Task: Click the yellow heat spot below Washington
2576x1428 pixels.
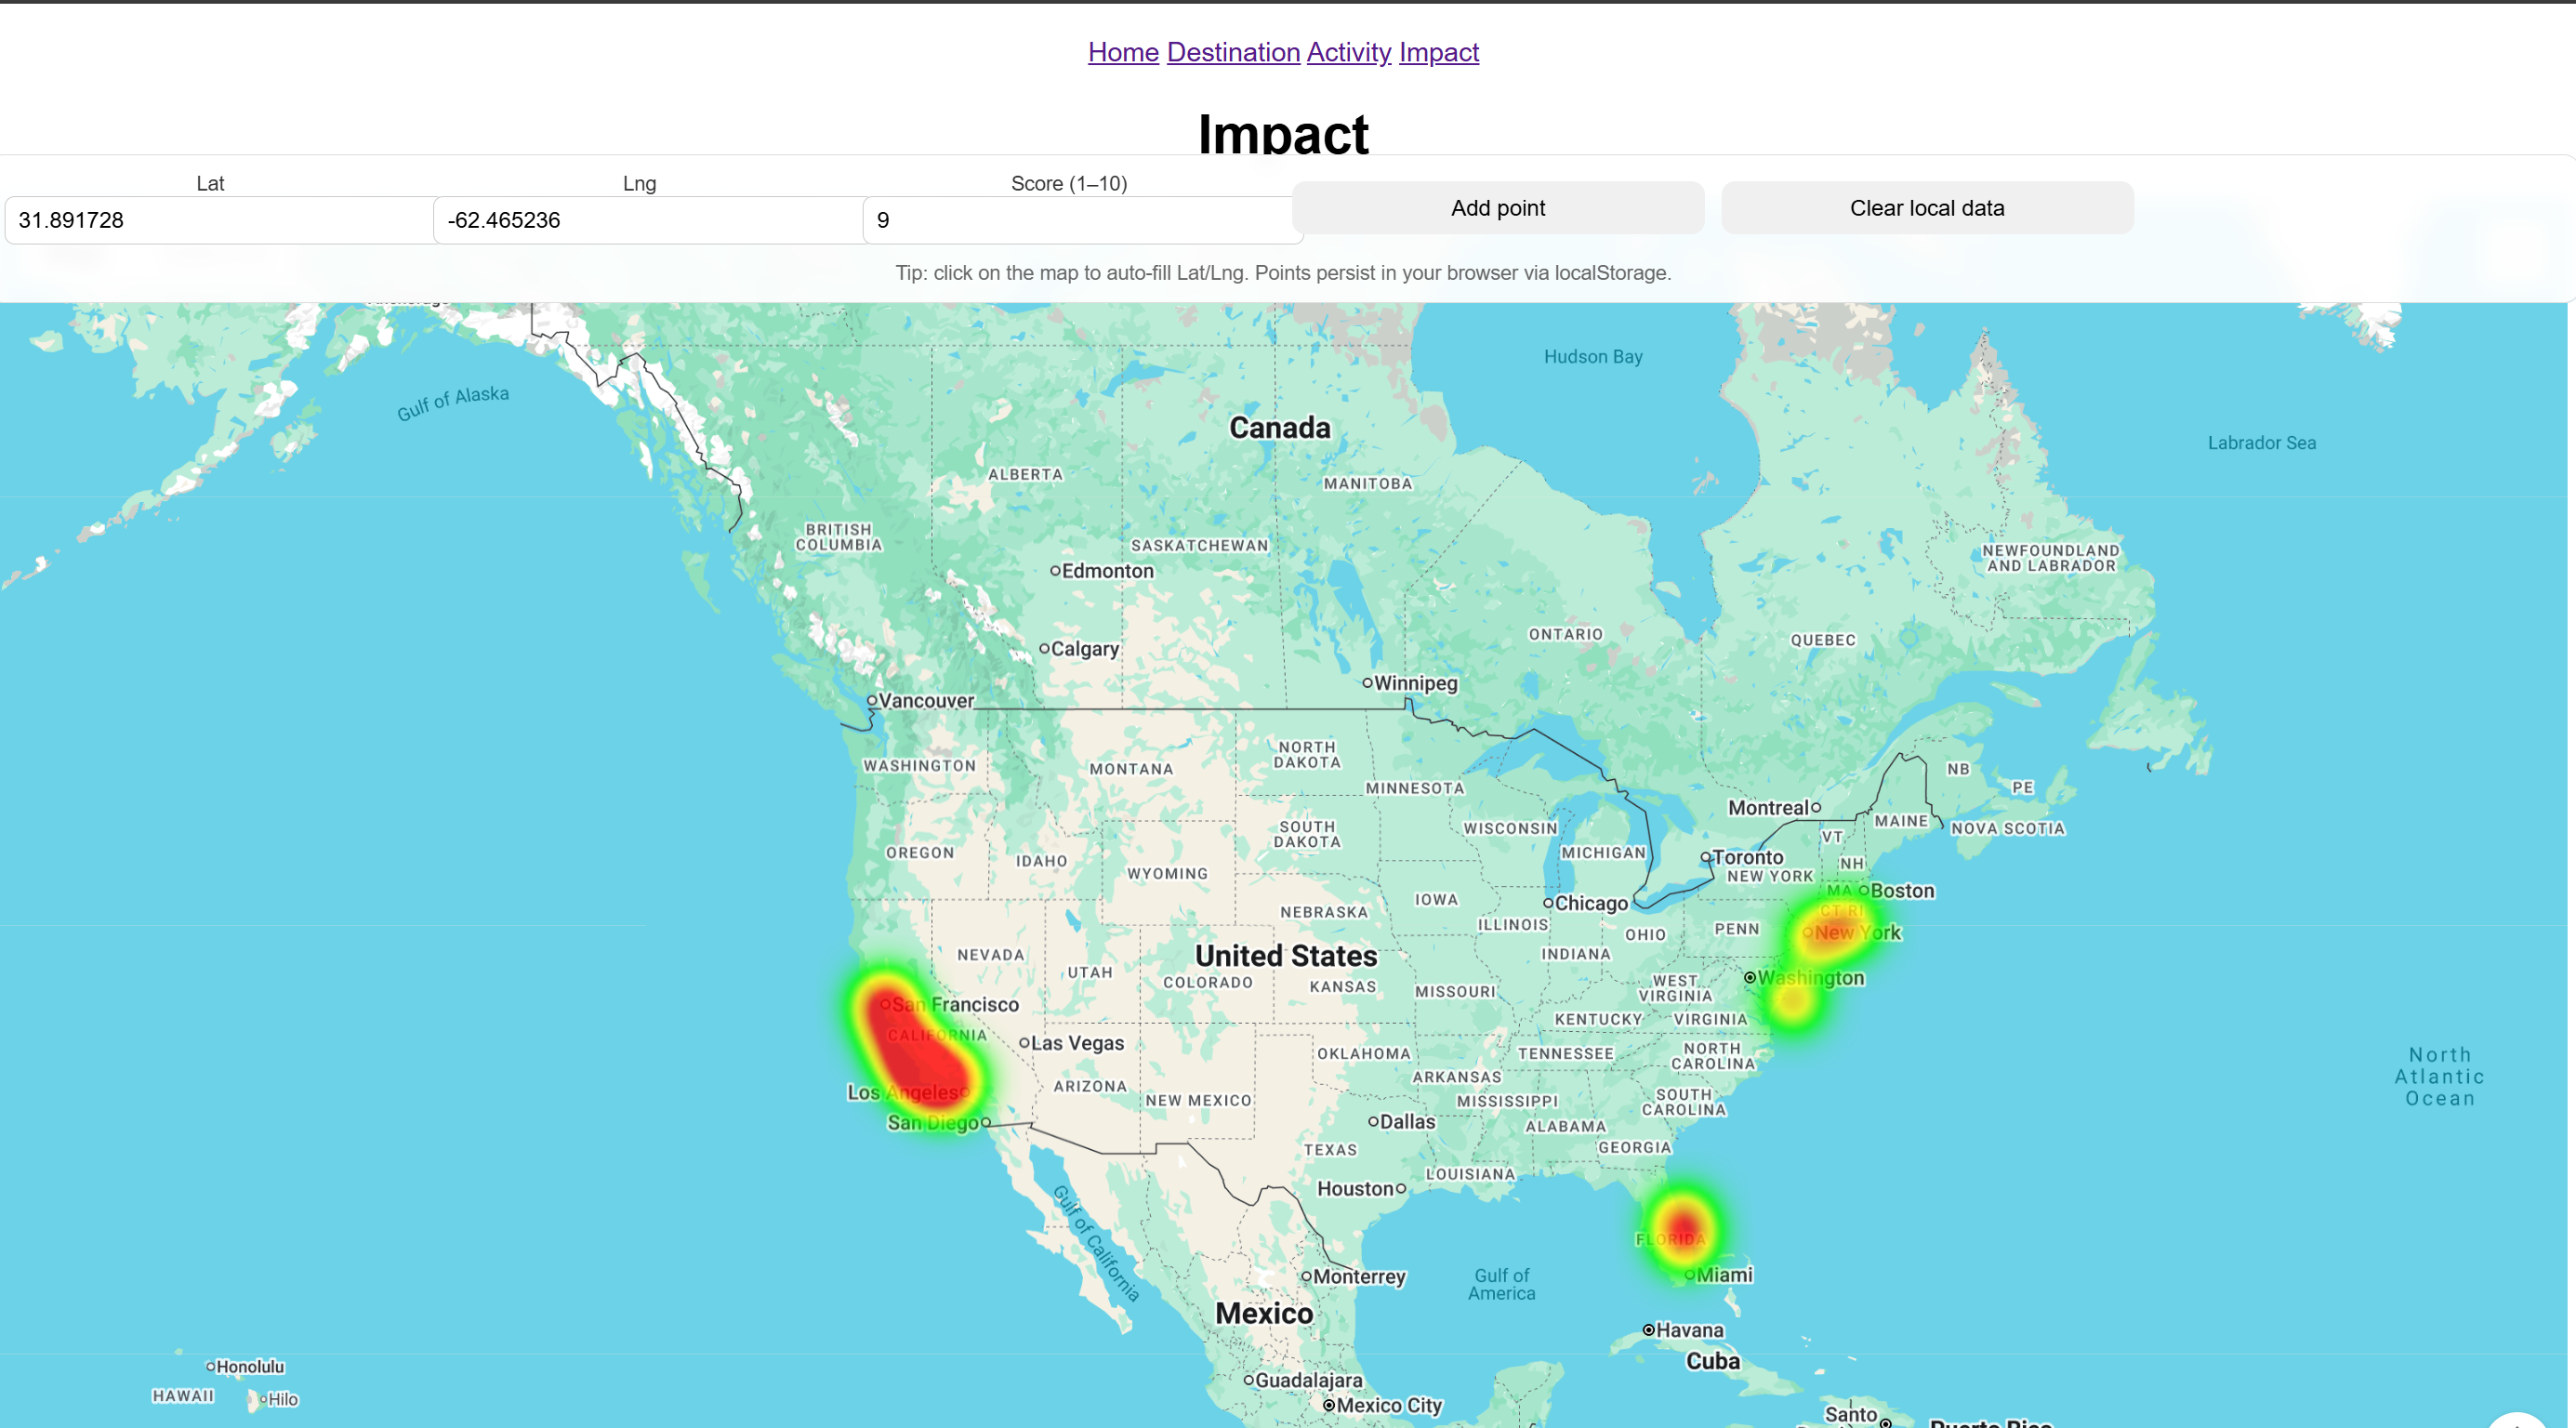Action: pos(1794,1003)
